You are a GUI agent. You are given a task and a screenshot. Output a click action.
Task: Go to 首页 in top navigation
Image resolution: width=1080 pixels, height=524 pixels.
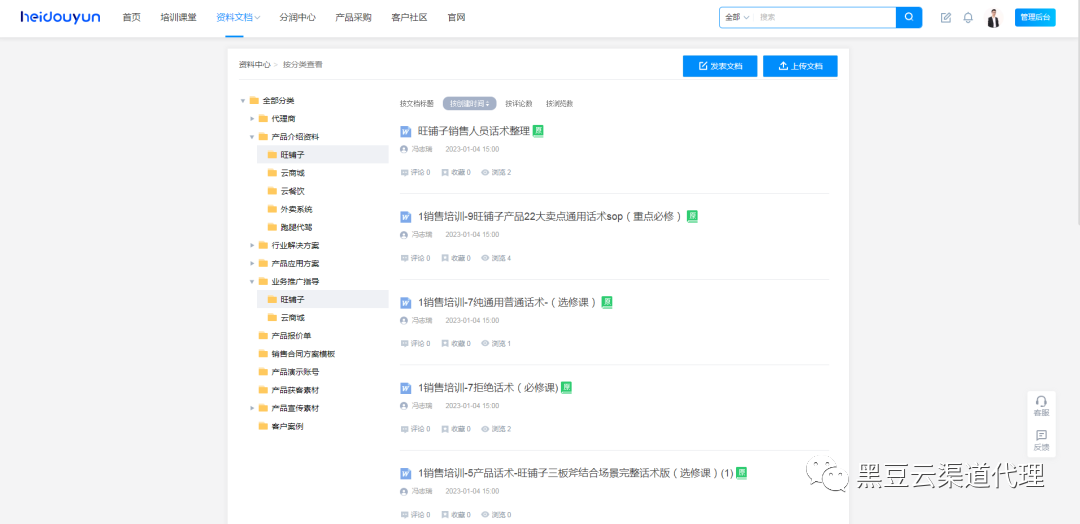[x=132, y=18]
